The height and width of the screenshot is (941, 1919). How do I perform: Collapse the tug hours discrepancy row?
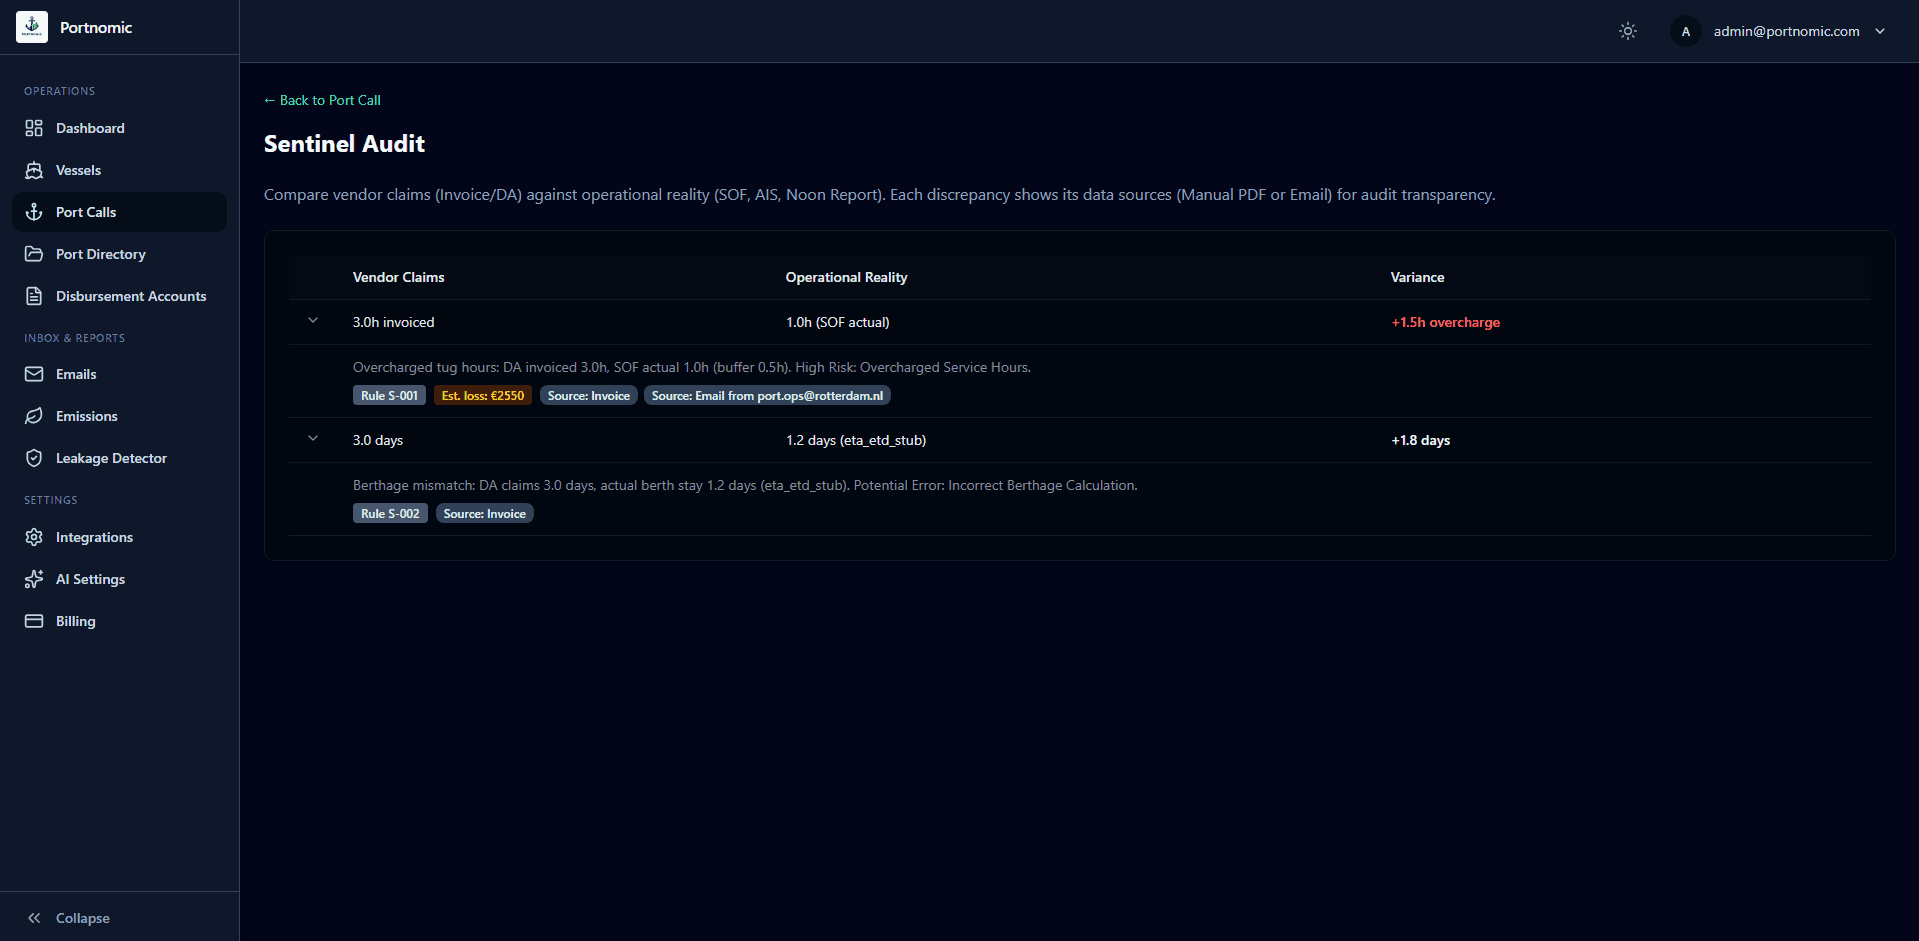point(313,321)
